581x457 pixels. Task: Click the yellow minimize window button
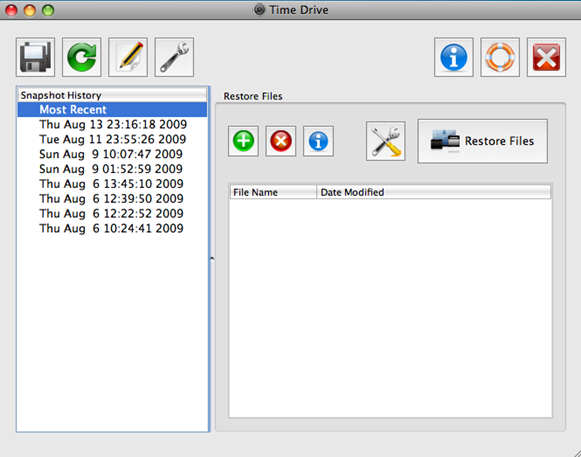(30, 10)
